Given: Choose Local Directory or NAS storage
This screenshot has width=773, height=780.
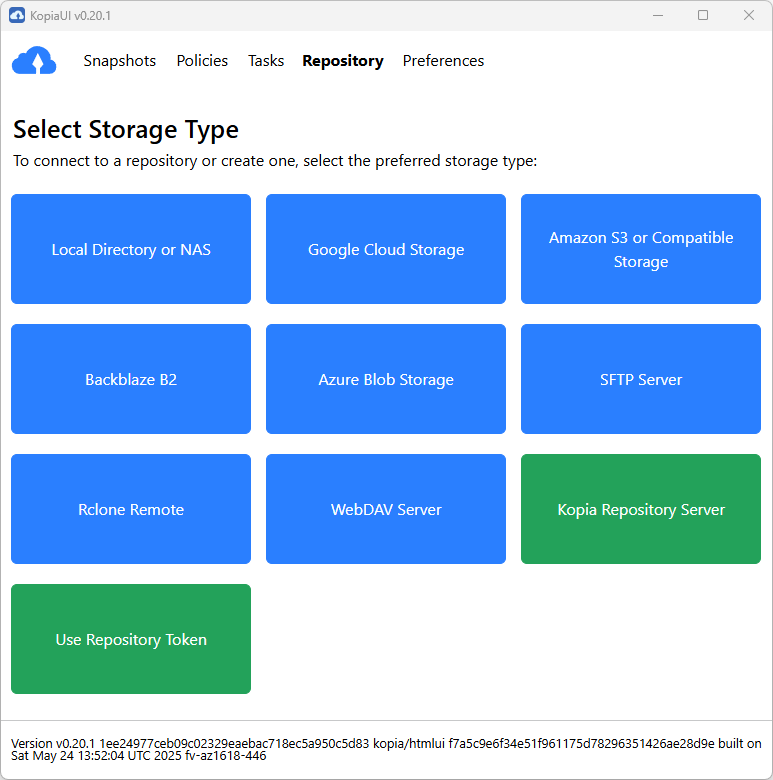Looking at the screenshot, I should (131, 249).
